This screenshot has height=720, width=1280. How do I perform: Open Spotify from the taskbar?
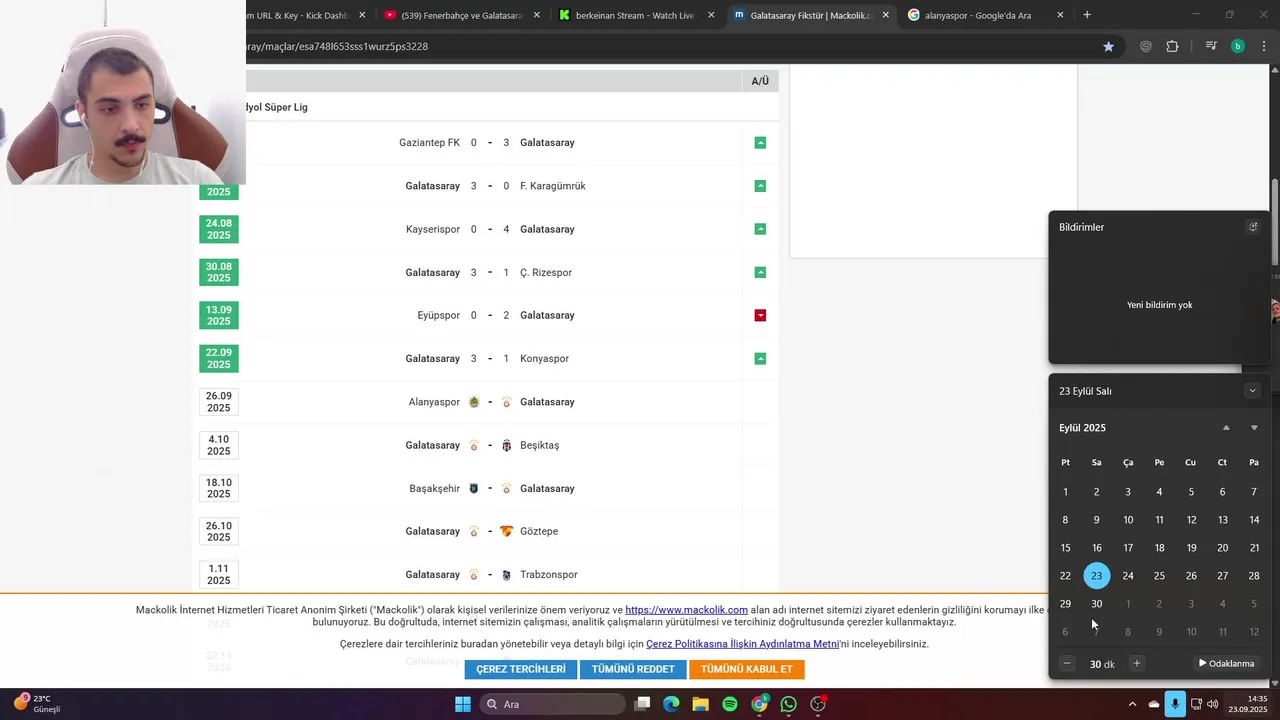pyautogui.click(x=730, y=704)
